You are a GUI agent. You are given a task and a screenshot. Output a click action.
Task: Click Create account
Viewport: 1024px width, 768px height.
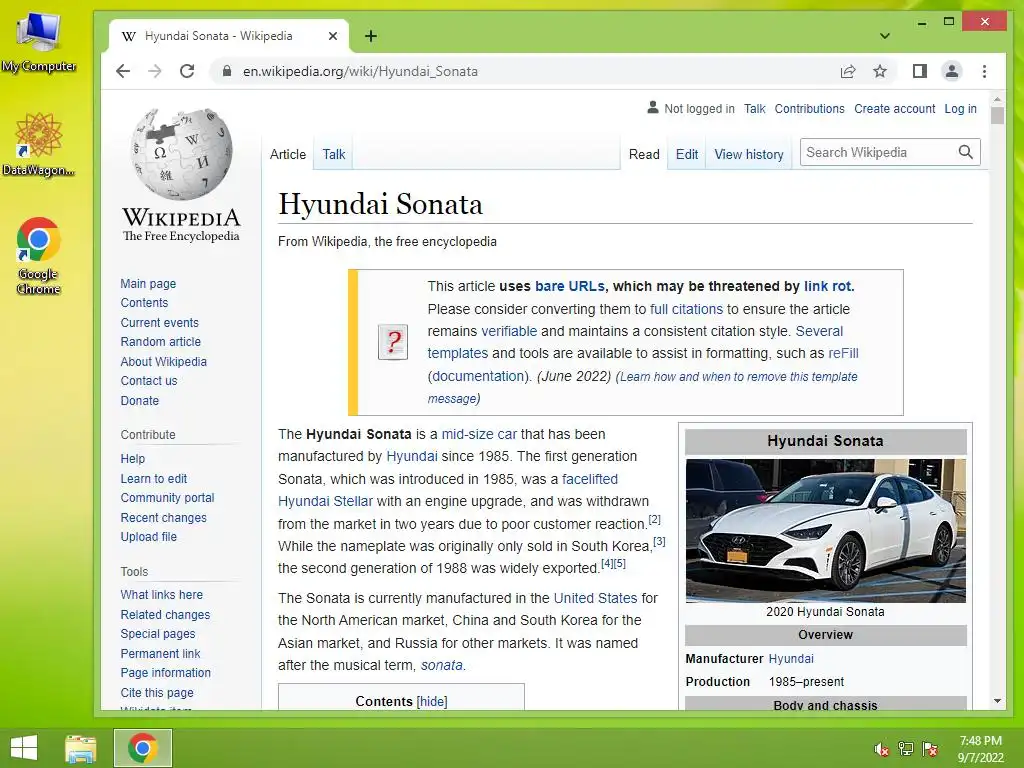pyautogui.click(x=895, y=108)
